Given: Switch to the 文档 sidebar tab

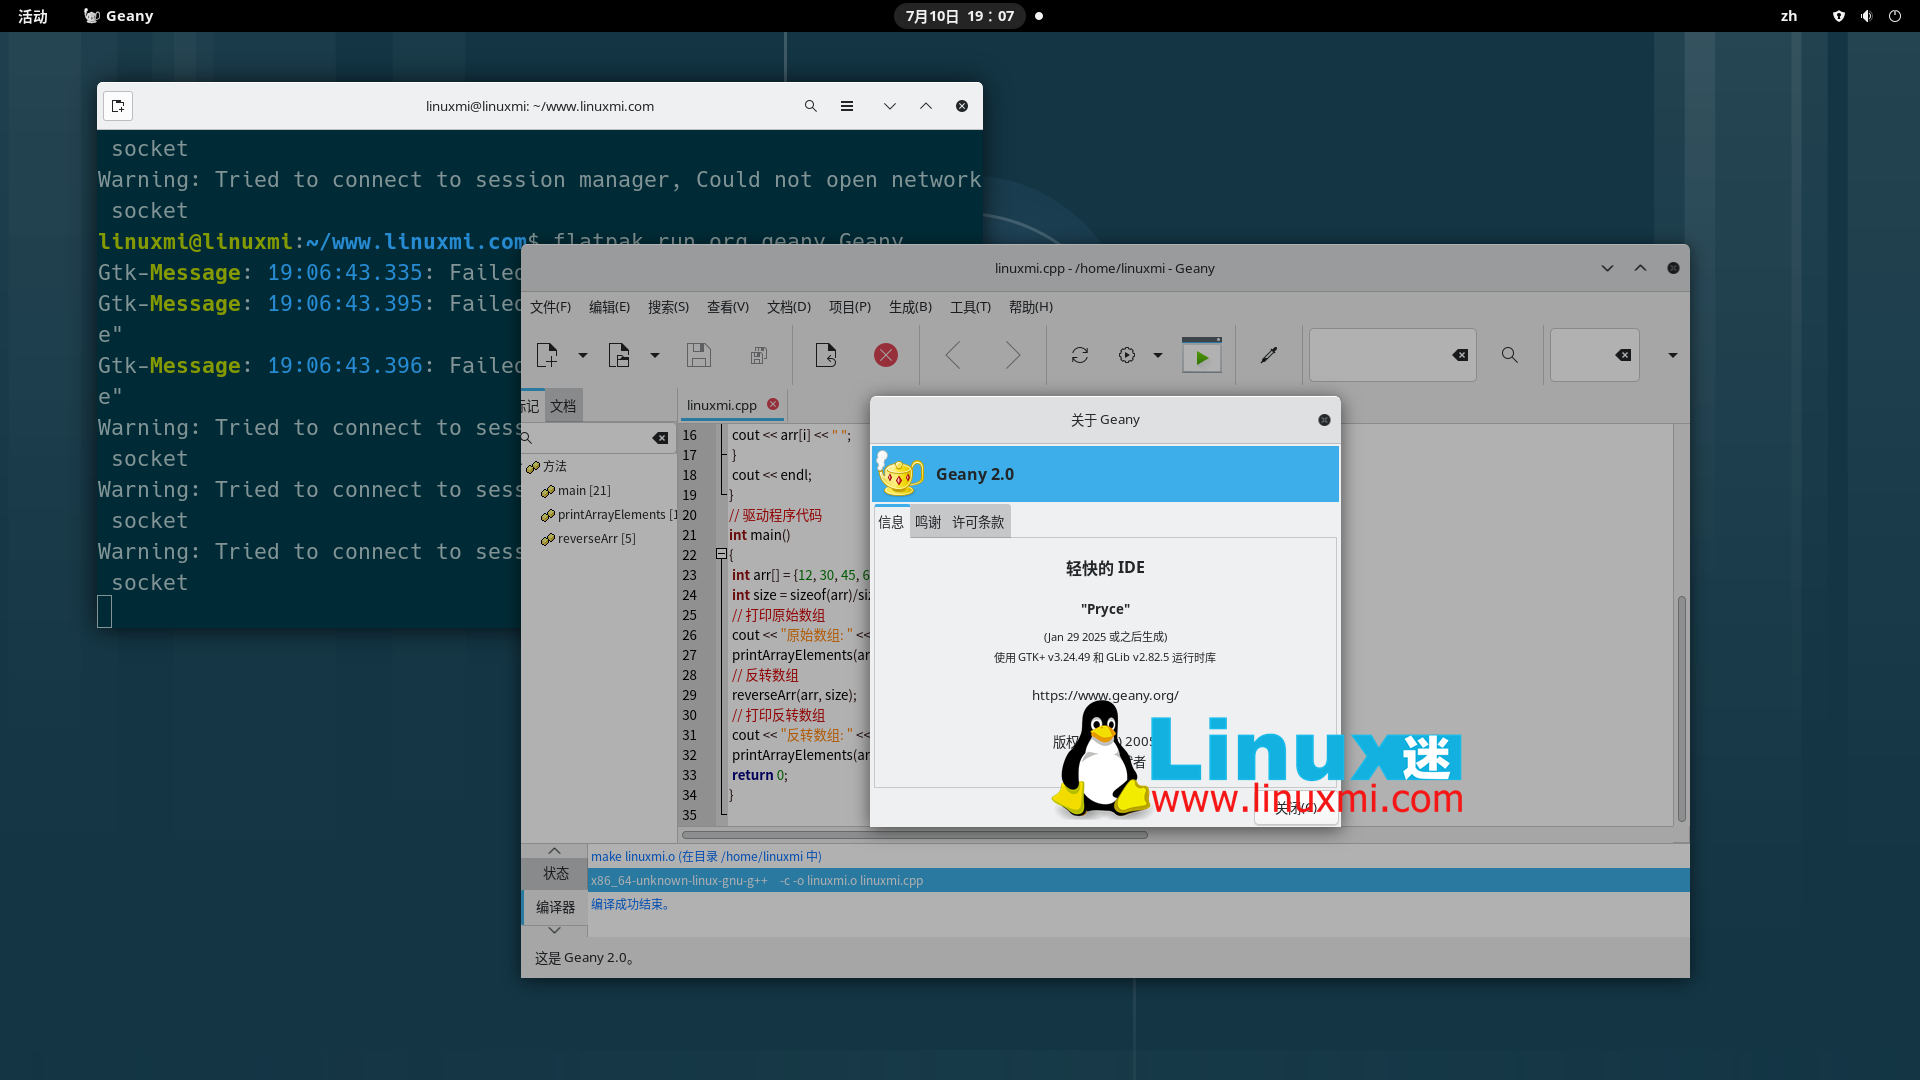Looking at the screenshot, I should 563,406.
